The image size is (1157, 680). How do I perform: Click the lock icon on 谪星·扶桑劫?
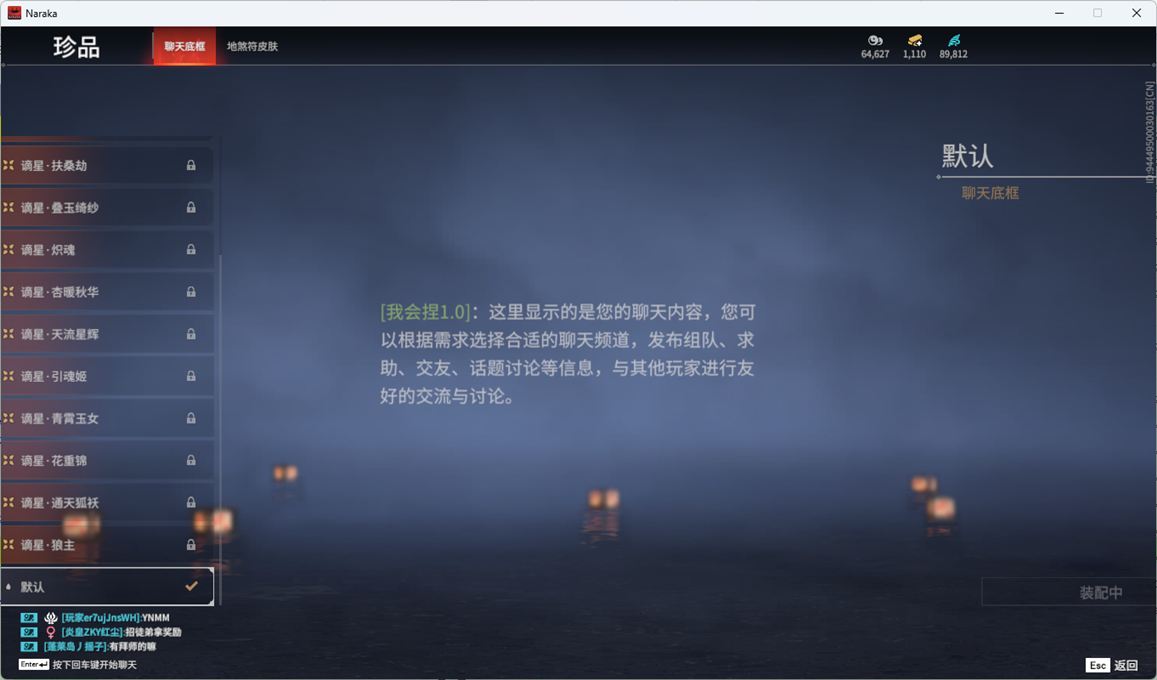coord(191,165)
